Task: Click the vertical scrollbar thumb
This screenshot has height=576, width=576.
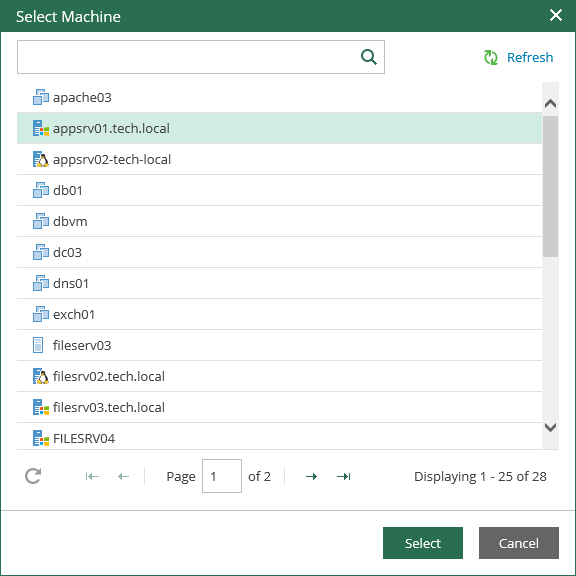Action: click(550, 186)
